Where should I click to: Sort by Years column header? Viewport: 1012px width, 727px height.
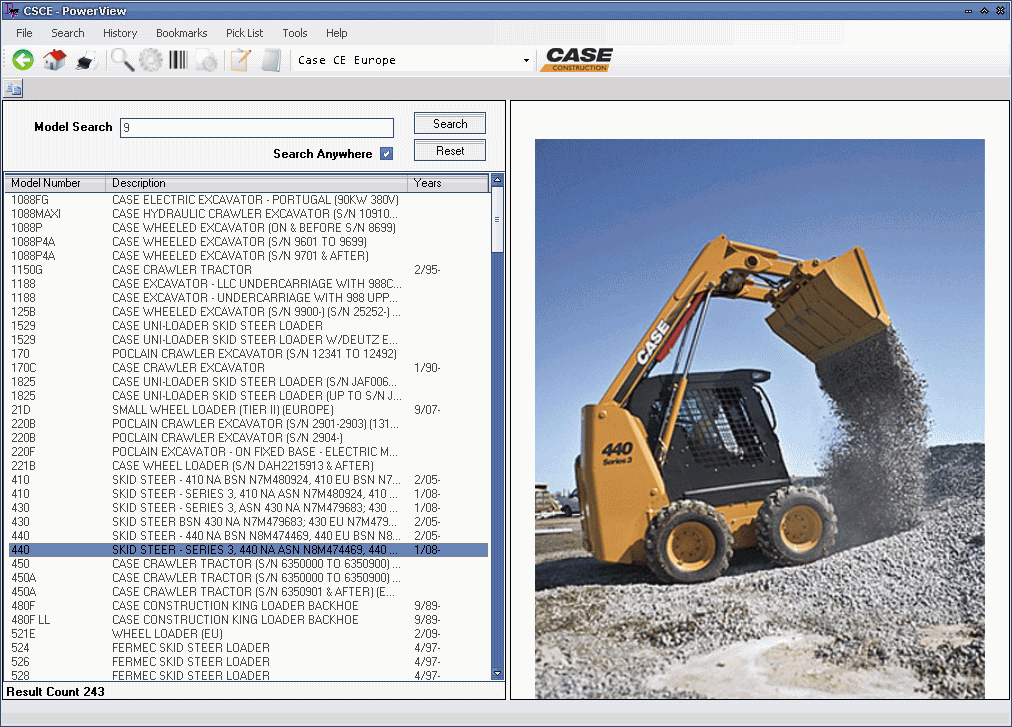448,183
